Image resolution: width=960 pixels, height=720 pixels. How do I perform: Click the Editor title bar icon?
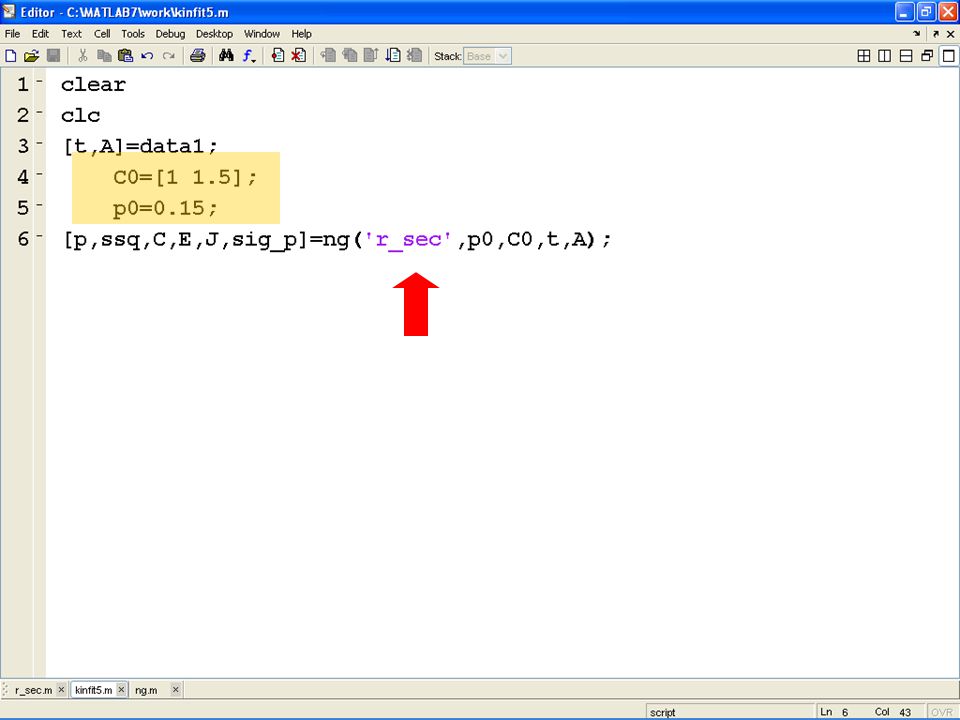tap(9, 12)
